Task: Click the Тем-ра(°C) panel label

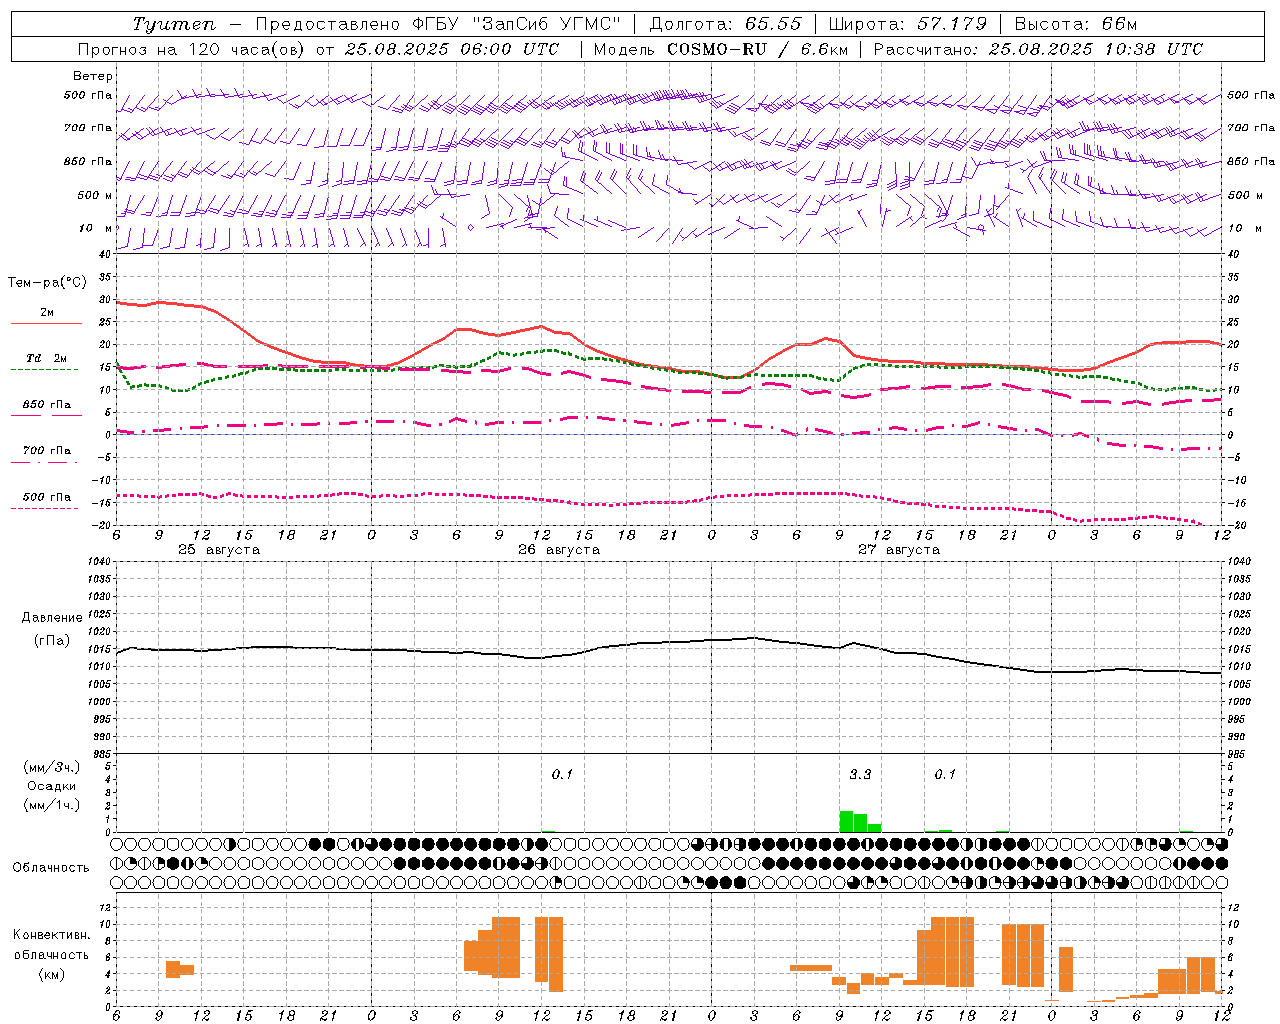Action: coord(48,283)
